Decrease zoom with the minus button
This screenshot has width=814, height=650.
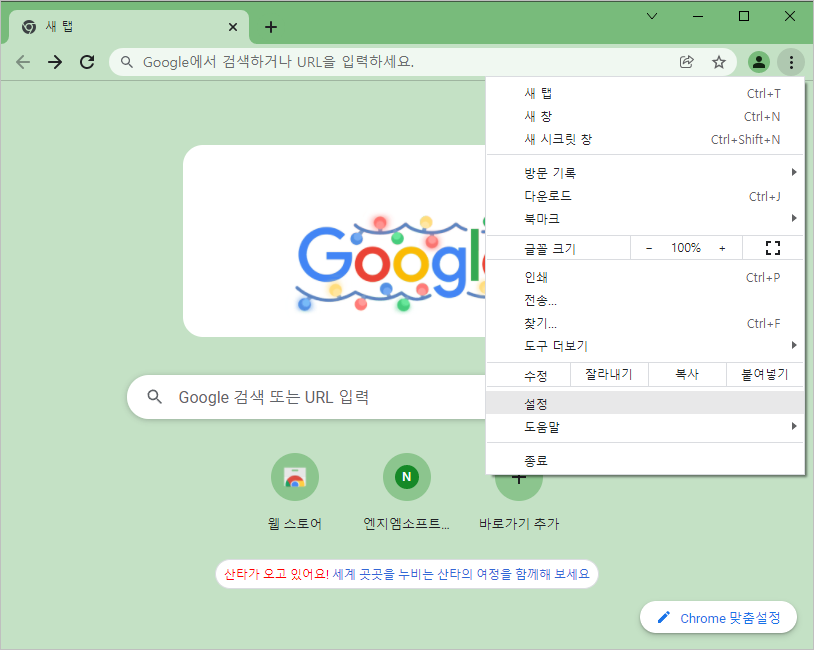tap(649, 248)
